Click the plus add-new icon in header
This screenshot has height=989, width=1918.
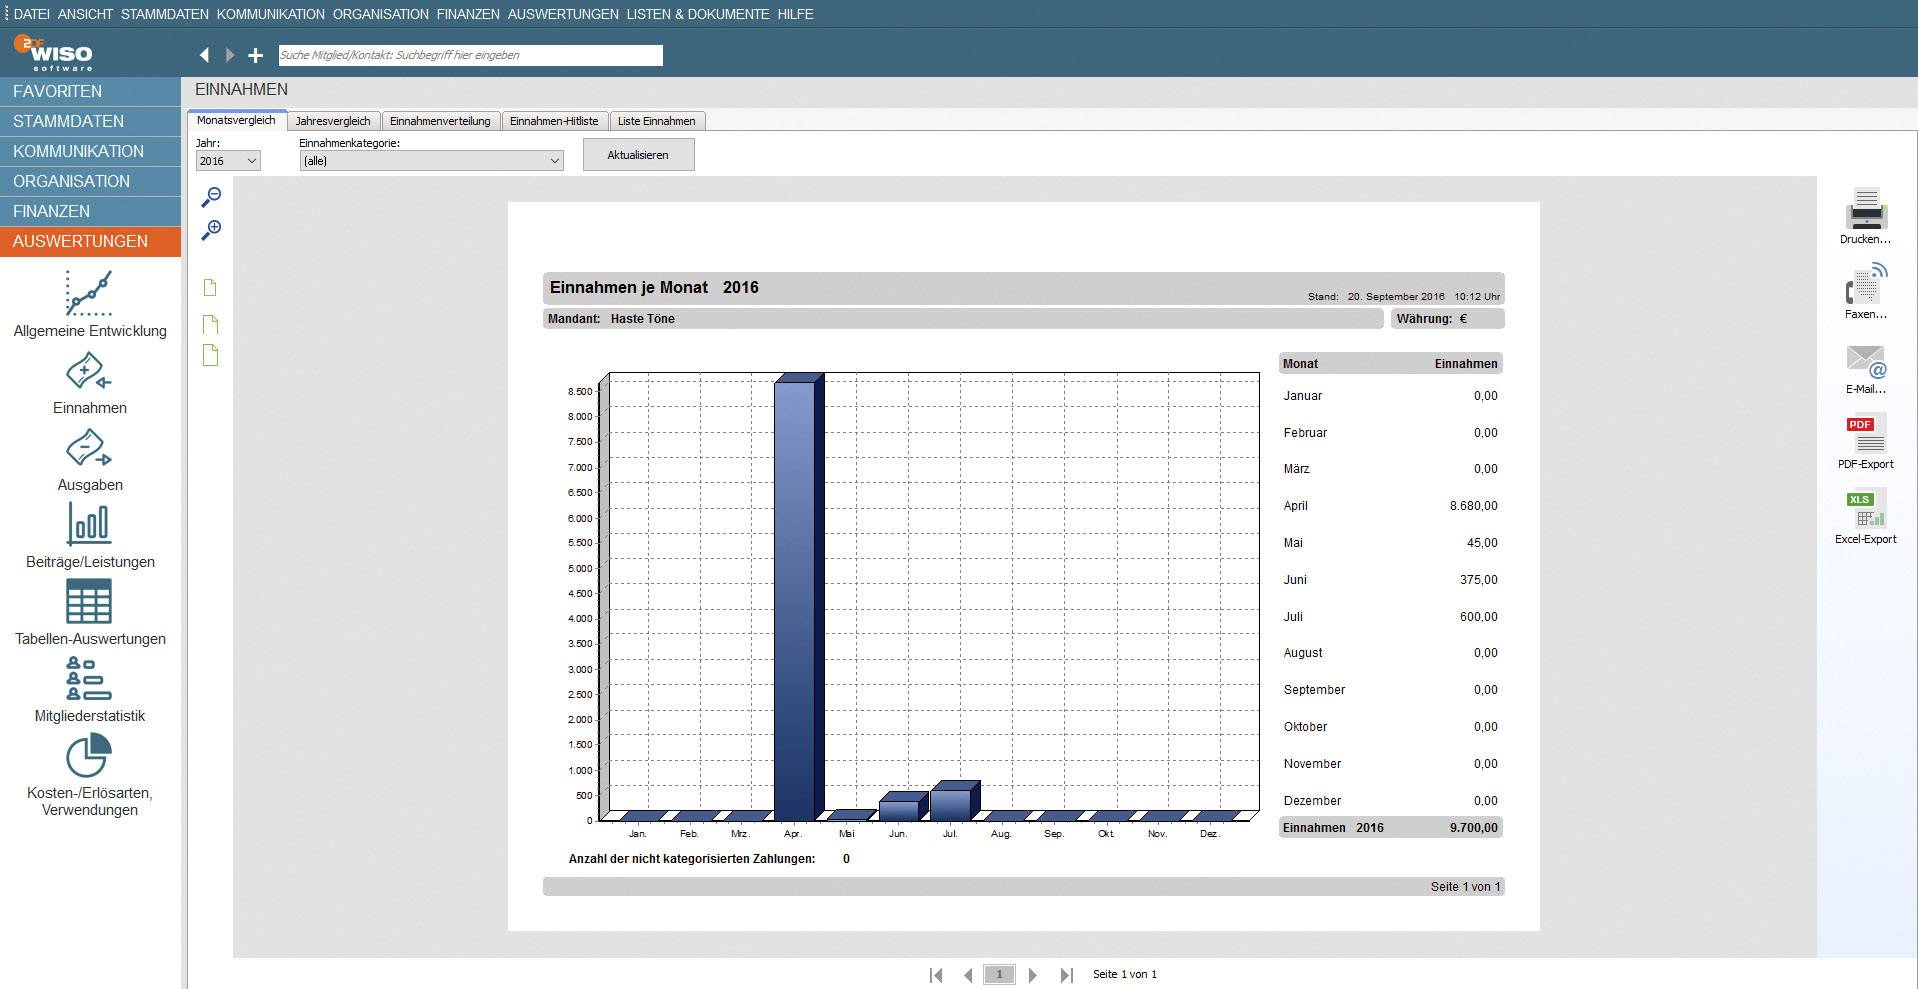pos(256,56)
